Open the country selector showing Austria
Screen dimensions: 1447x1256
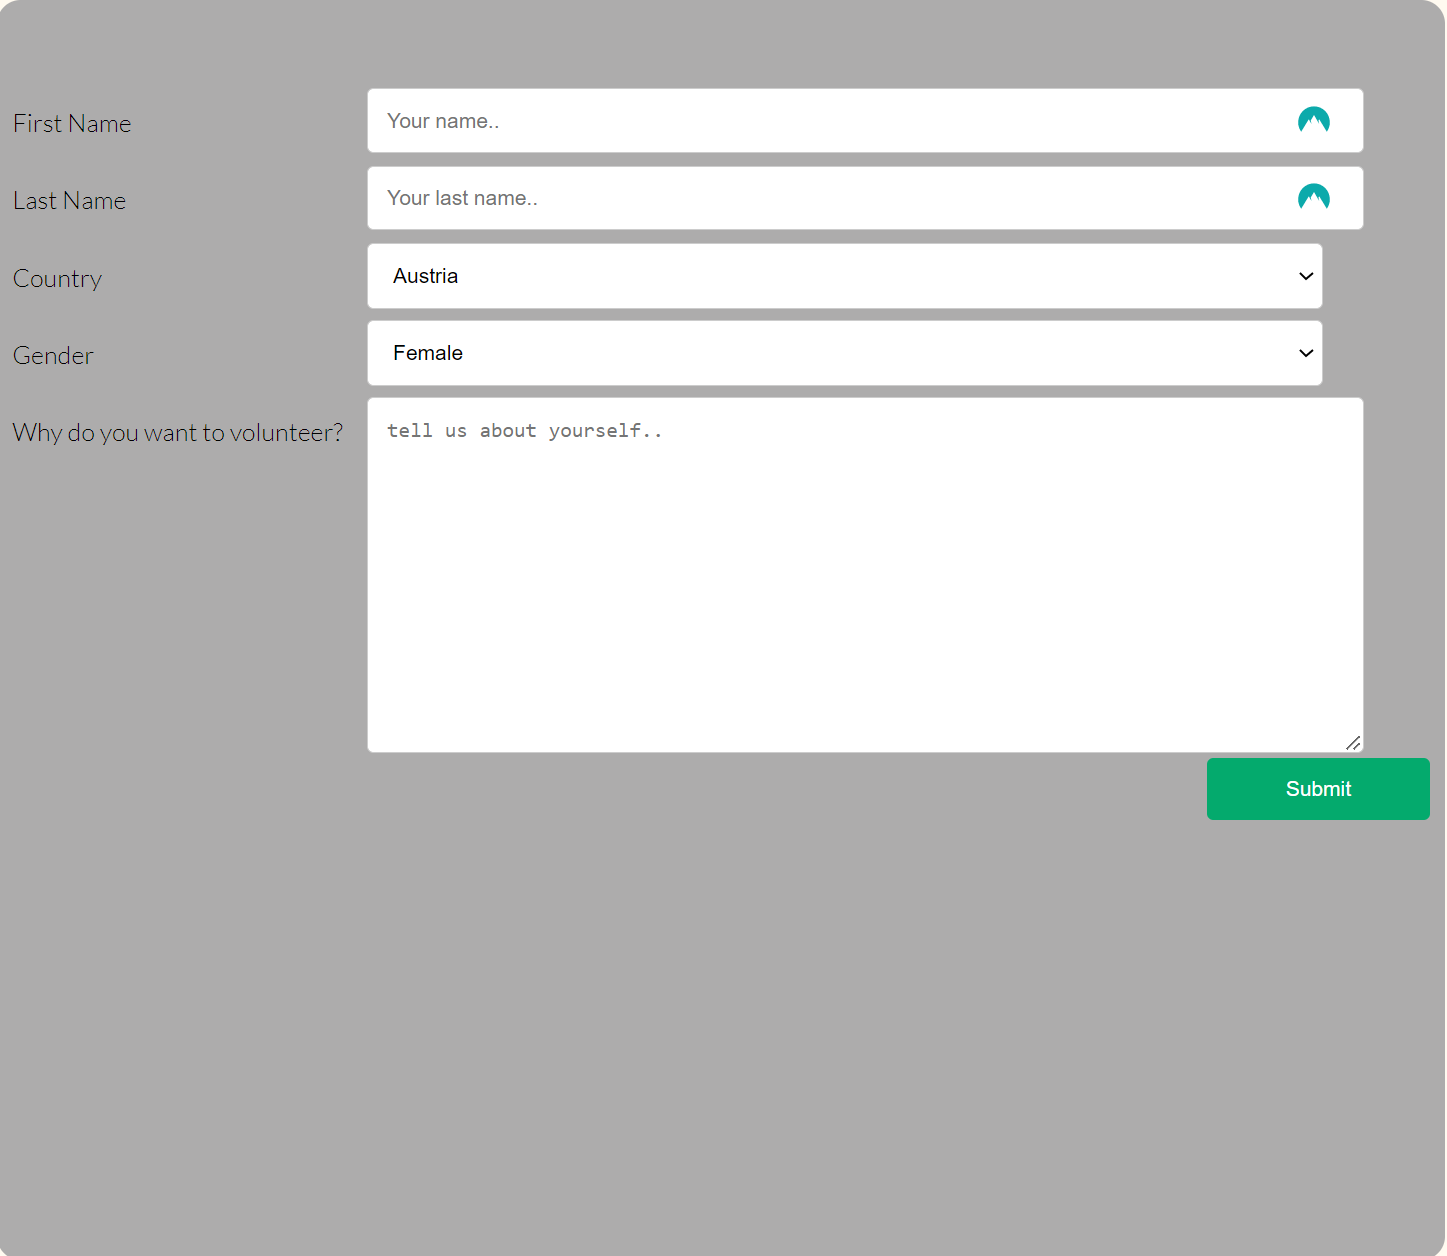point(845,276)
